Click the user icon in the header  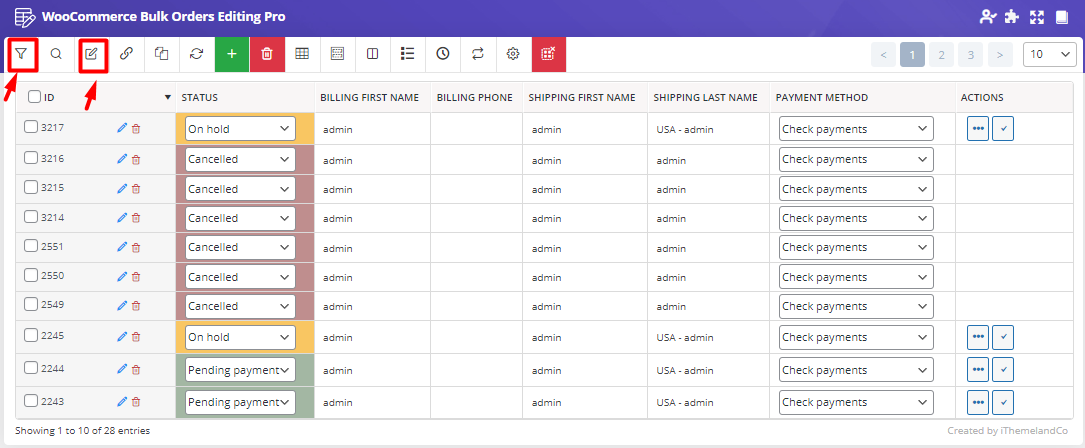988,17
